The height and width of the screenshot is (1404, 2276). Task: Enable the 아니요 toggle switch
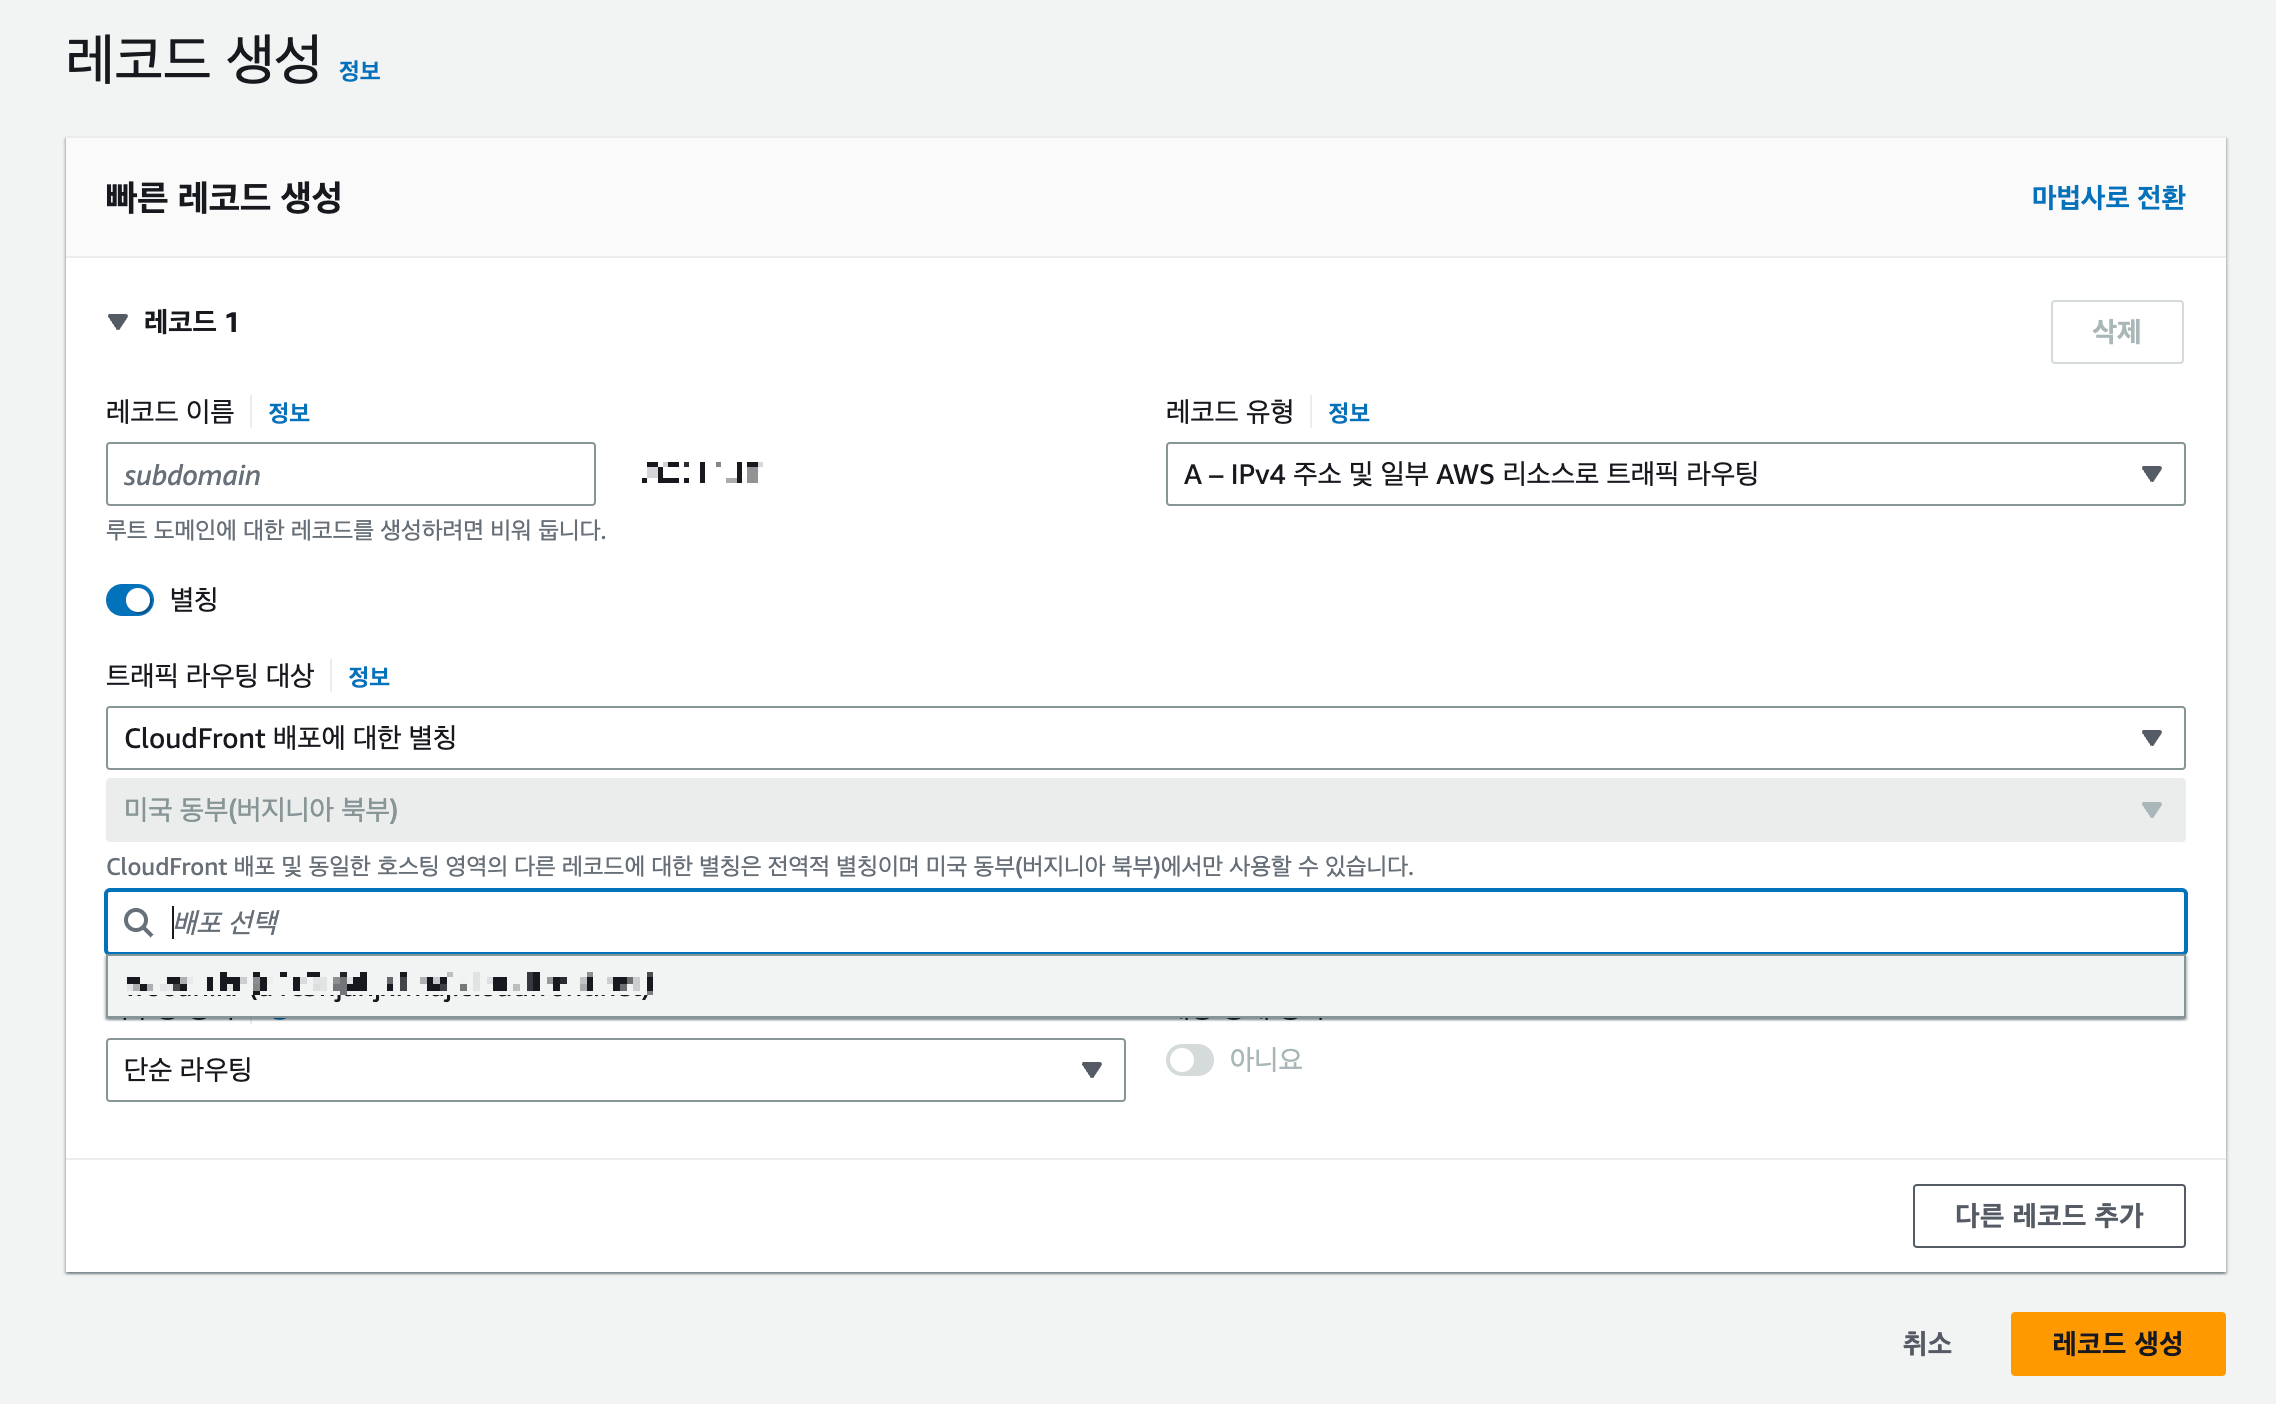1189,1060
